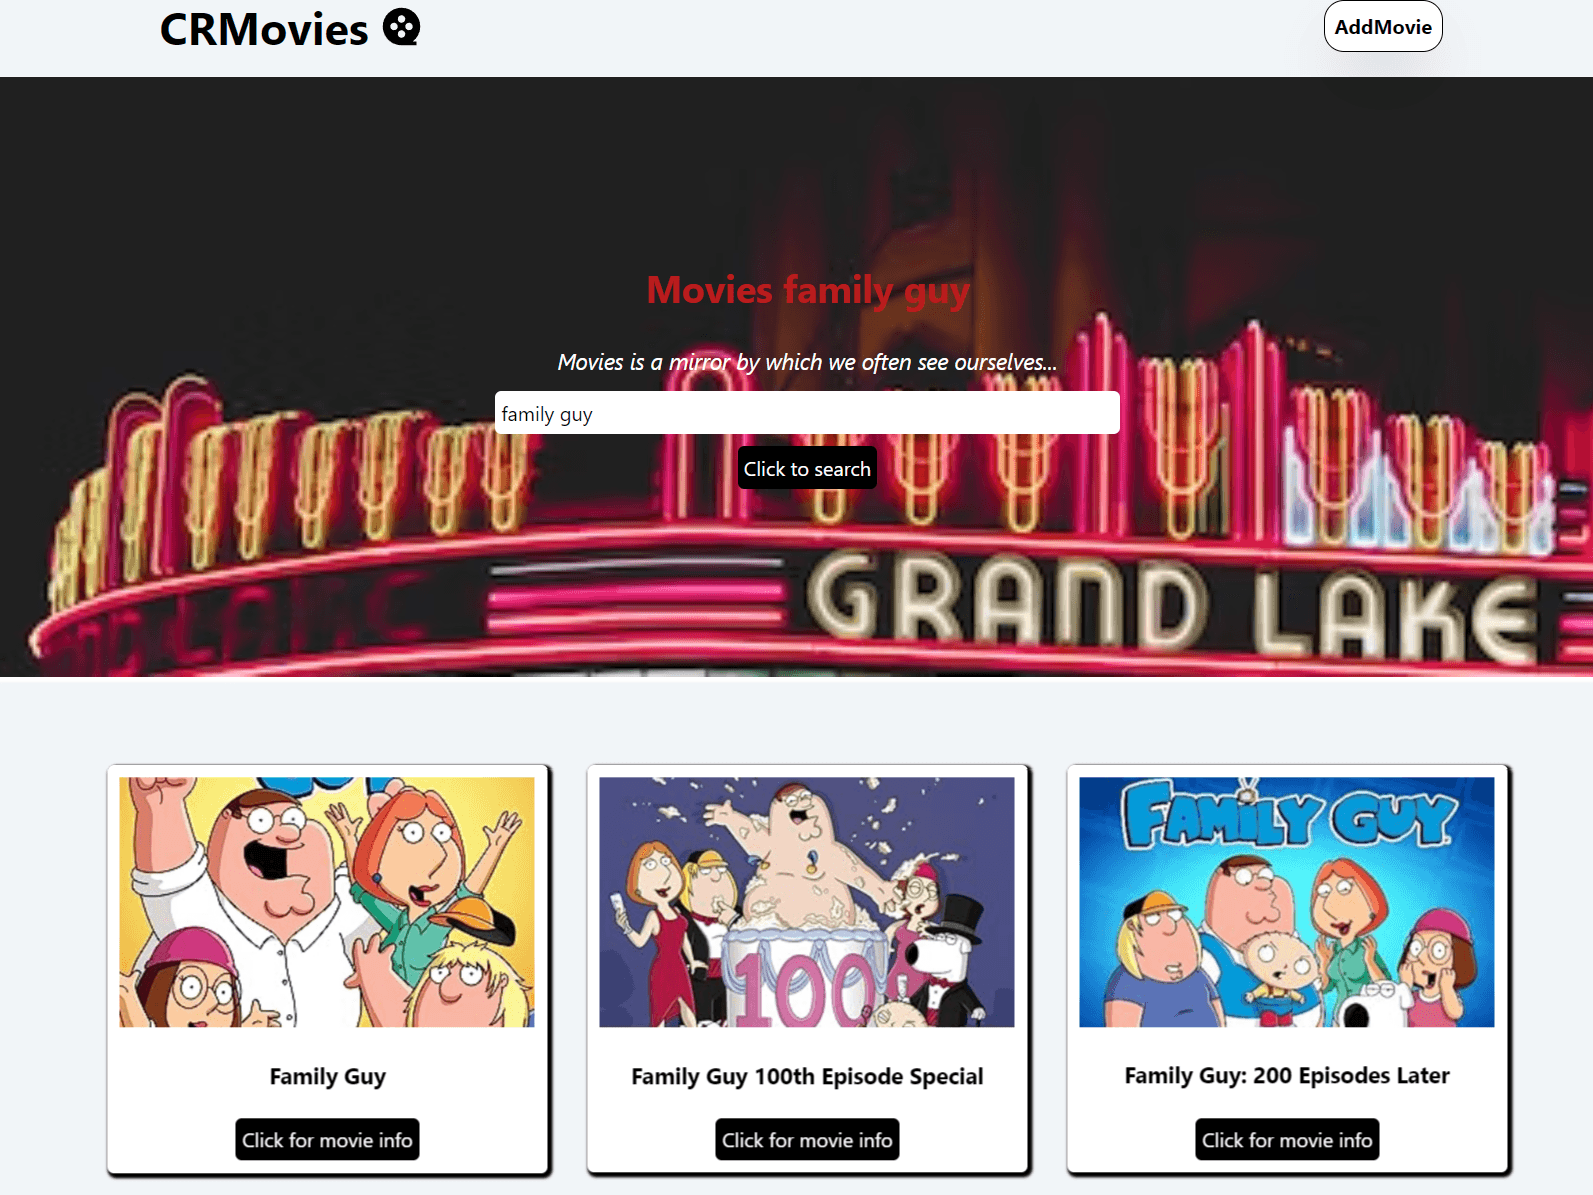Image resolution: width=1593 pixels, height=1195 pixels.
Task: Click the 'Movies family guy' heading
Action: pos(808,290)
